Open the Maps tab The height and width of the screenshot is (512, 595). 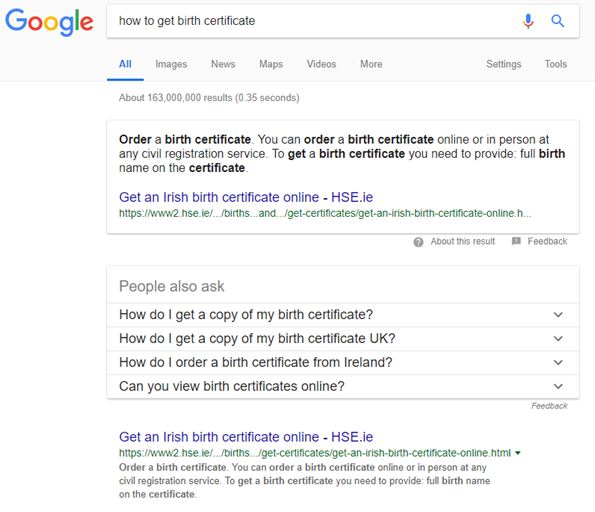click(271, 64)
